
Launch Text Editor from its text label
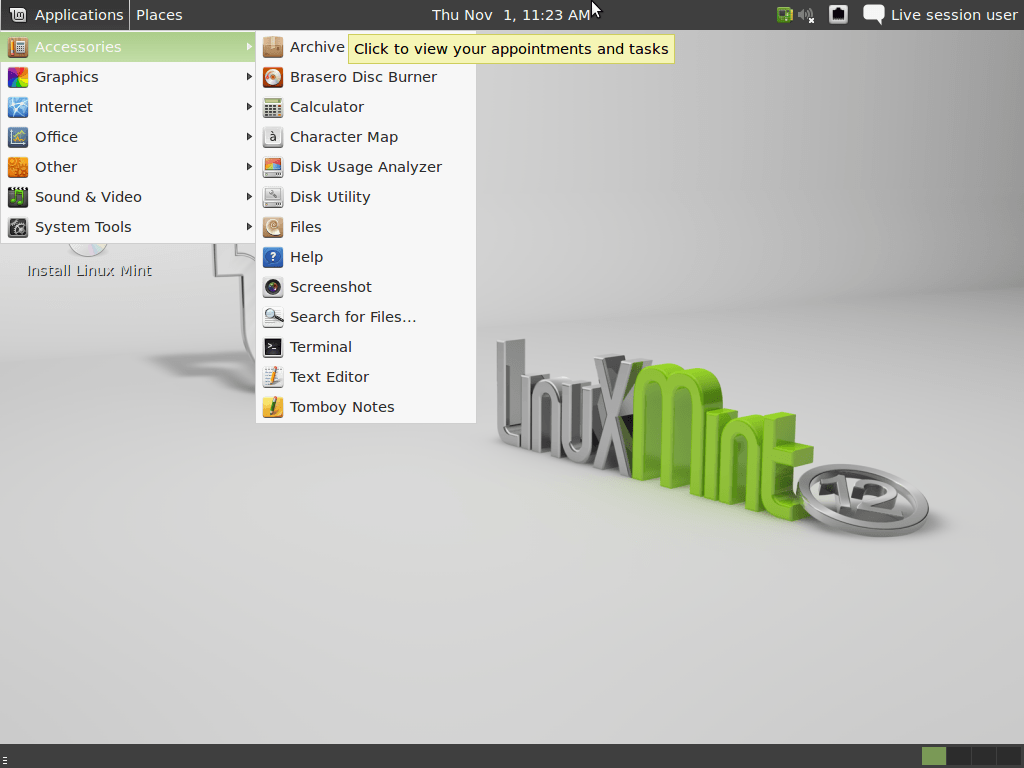pyautogui.click(x=329, y=377)
